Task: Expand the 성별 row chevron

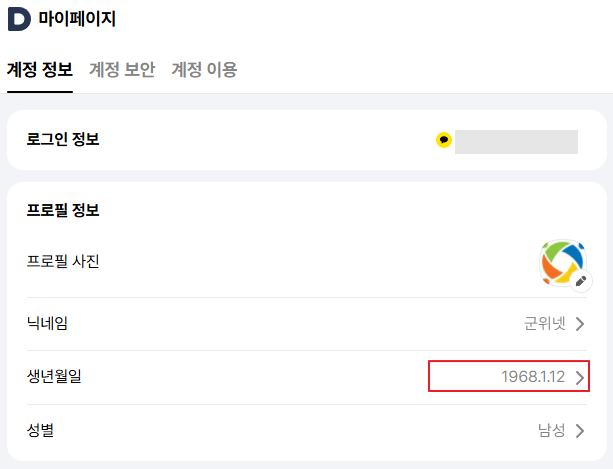Action: point(580,431)
